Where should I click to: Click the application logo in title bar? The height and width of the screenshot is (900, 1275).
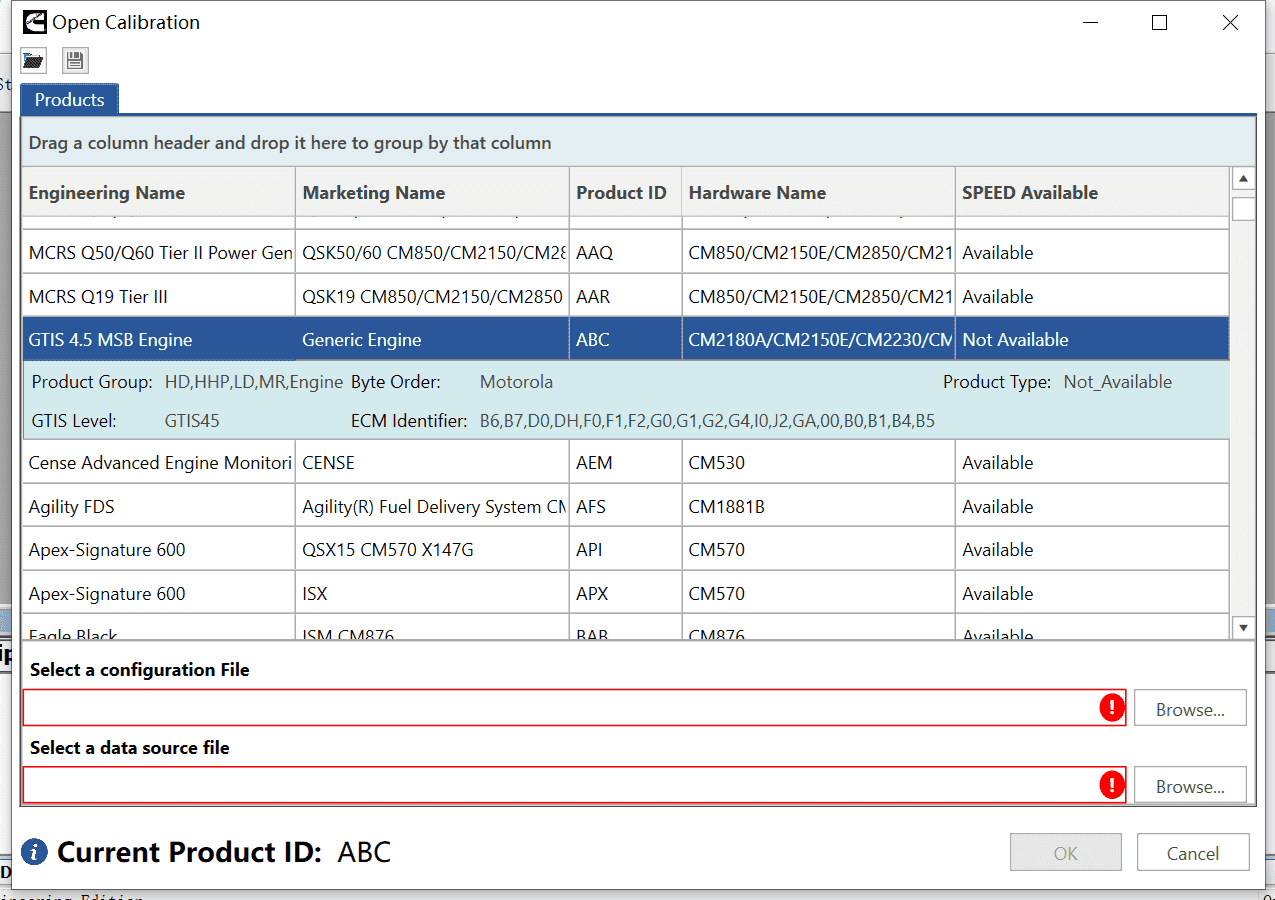(35, 22)
